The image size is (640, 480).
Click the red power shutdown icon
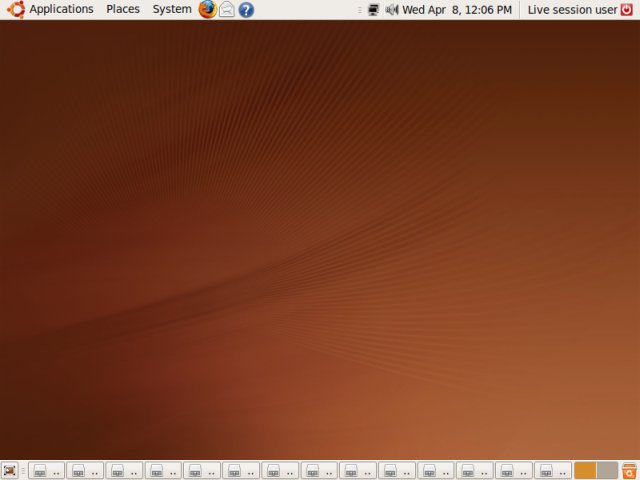(627, 10)
